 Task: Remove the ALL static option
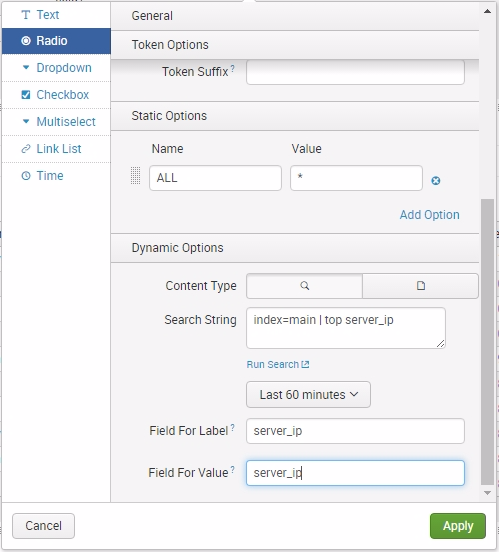click(436, 181)
